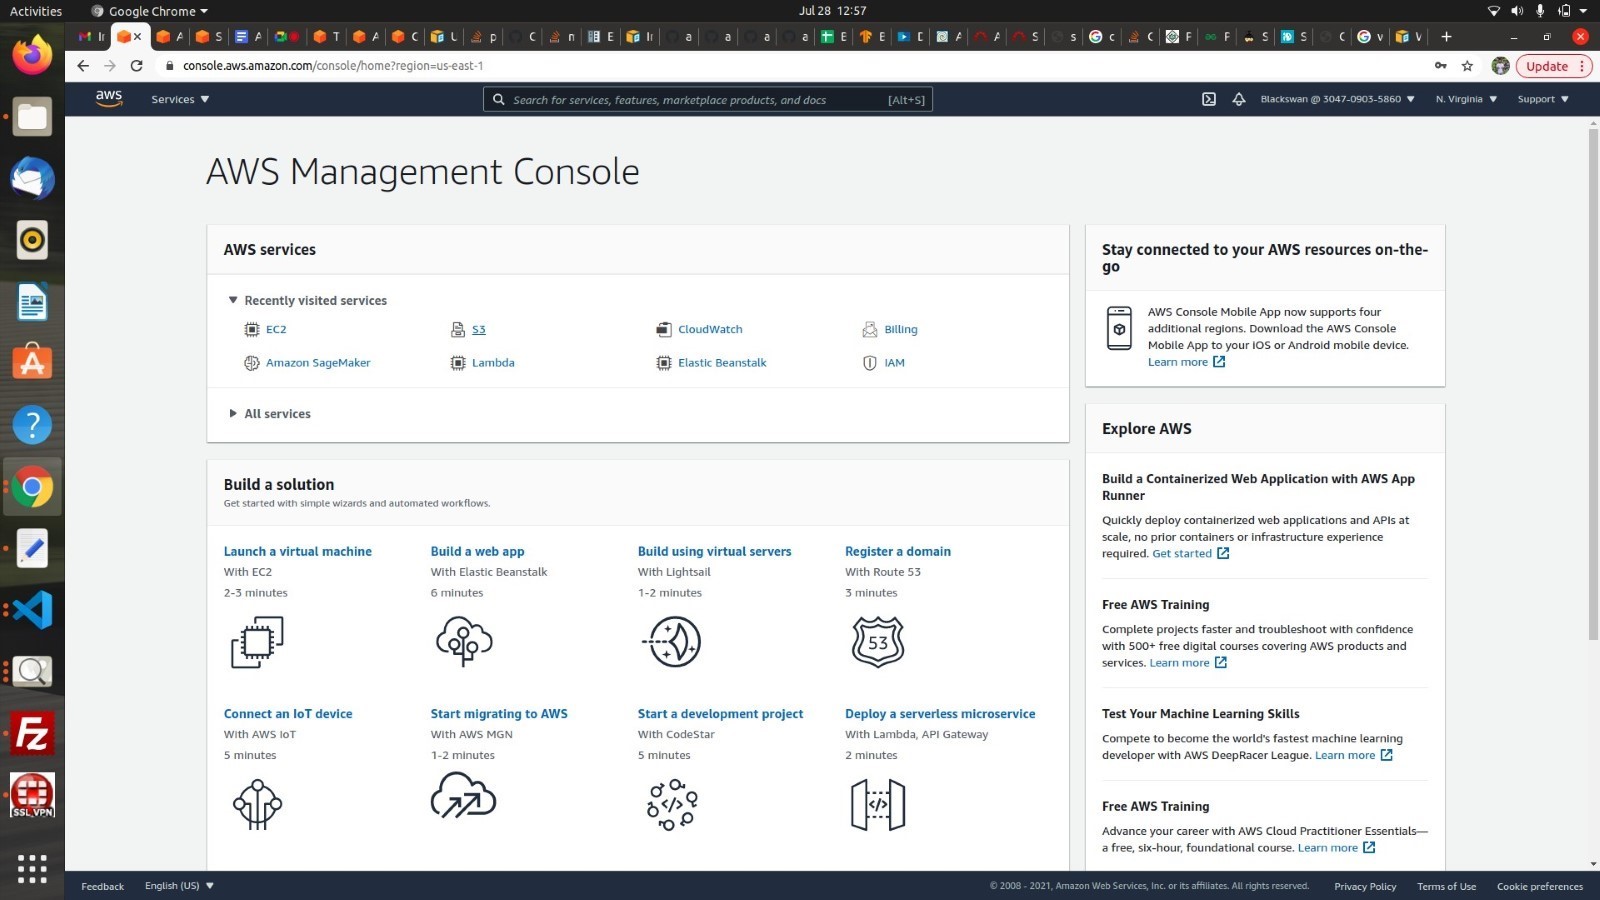Click the CloudWatch service icon

pos(663,329)
